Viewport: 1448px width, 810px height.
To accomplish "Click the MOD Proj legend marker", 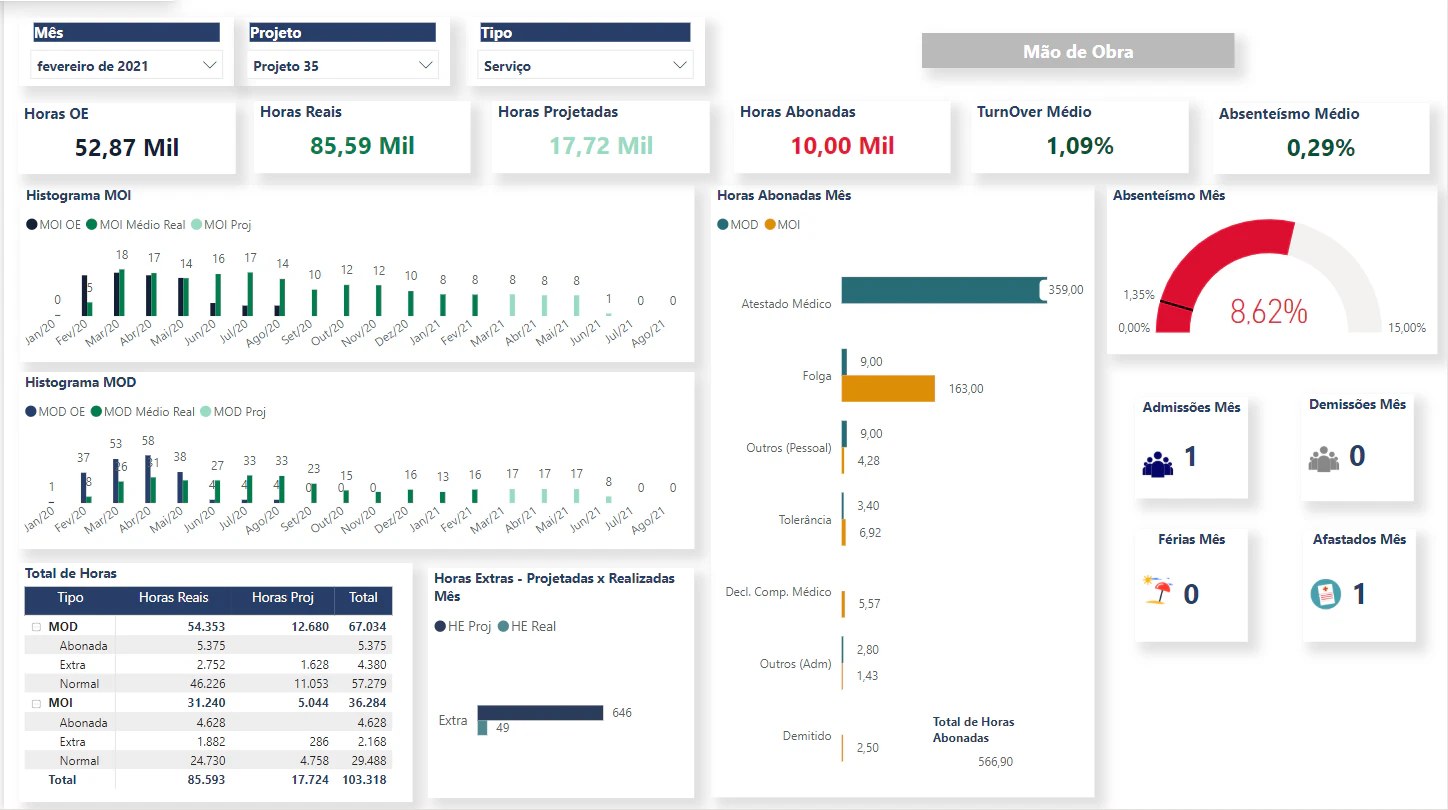I will [x=206, y=412].
